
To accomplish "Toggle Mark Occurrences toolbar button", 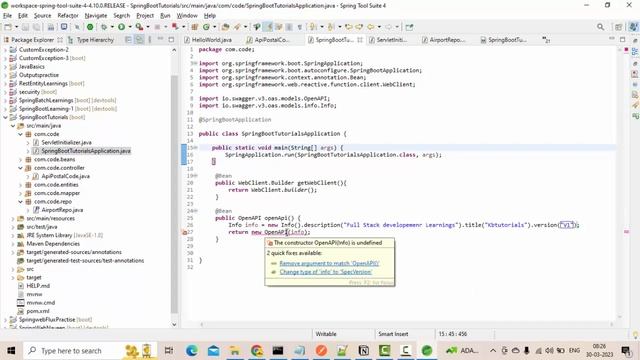I will [x=269, y=27].
